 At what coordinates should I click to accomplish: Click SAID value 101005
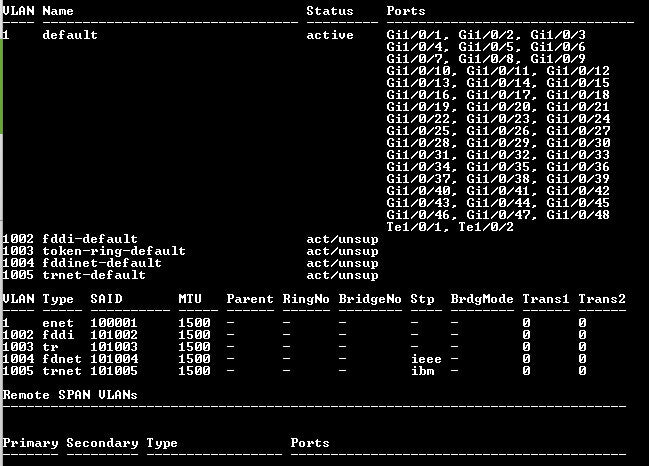click(114, 371)
